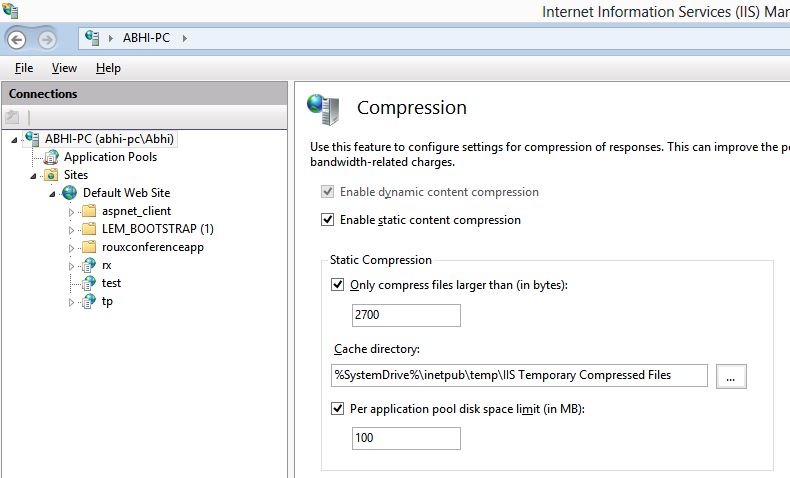This screenshot has width=790, height=478.
Task: Expand the LEM_BOOTSTRAP (1) folder
Action: point(72,230)
